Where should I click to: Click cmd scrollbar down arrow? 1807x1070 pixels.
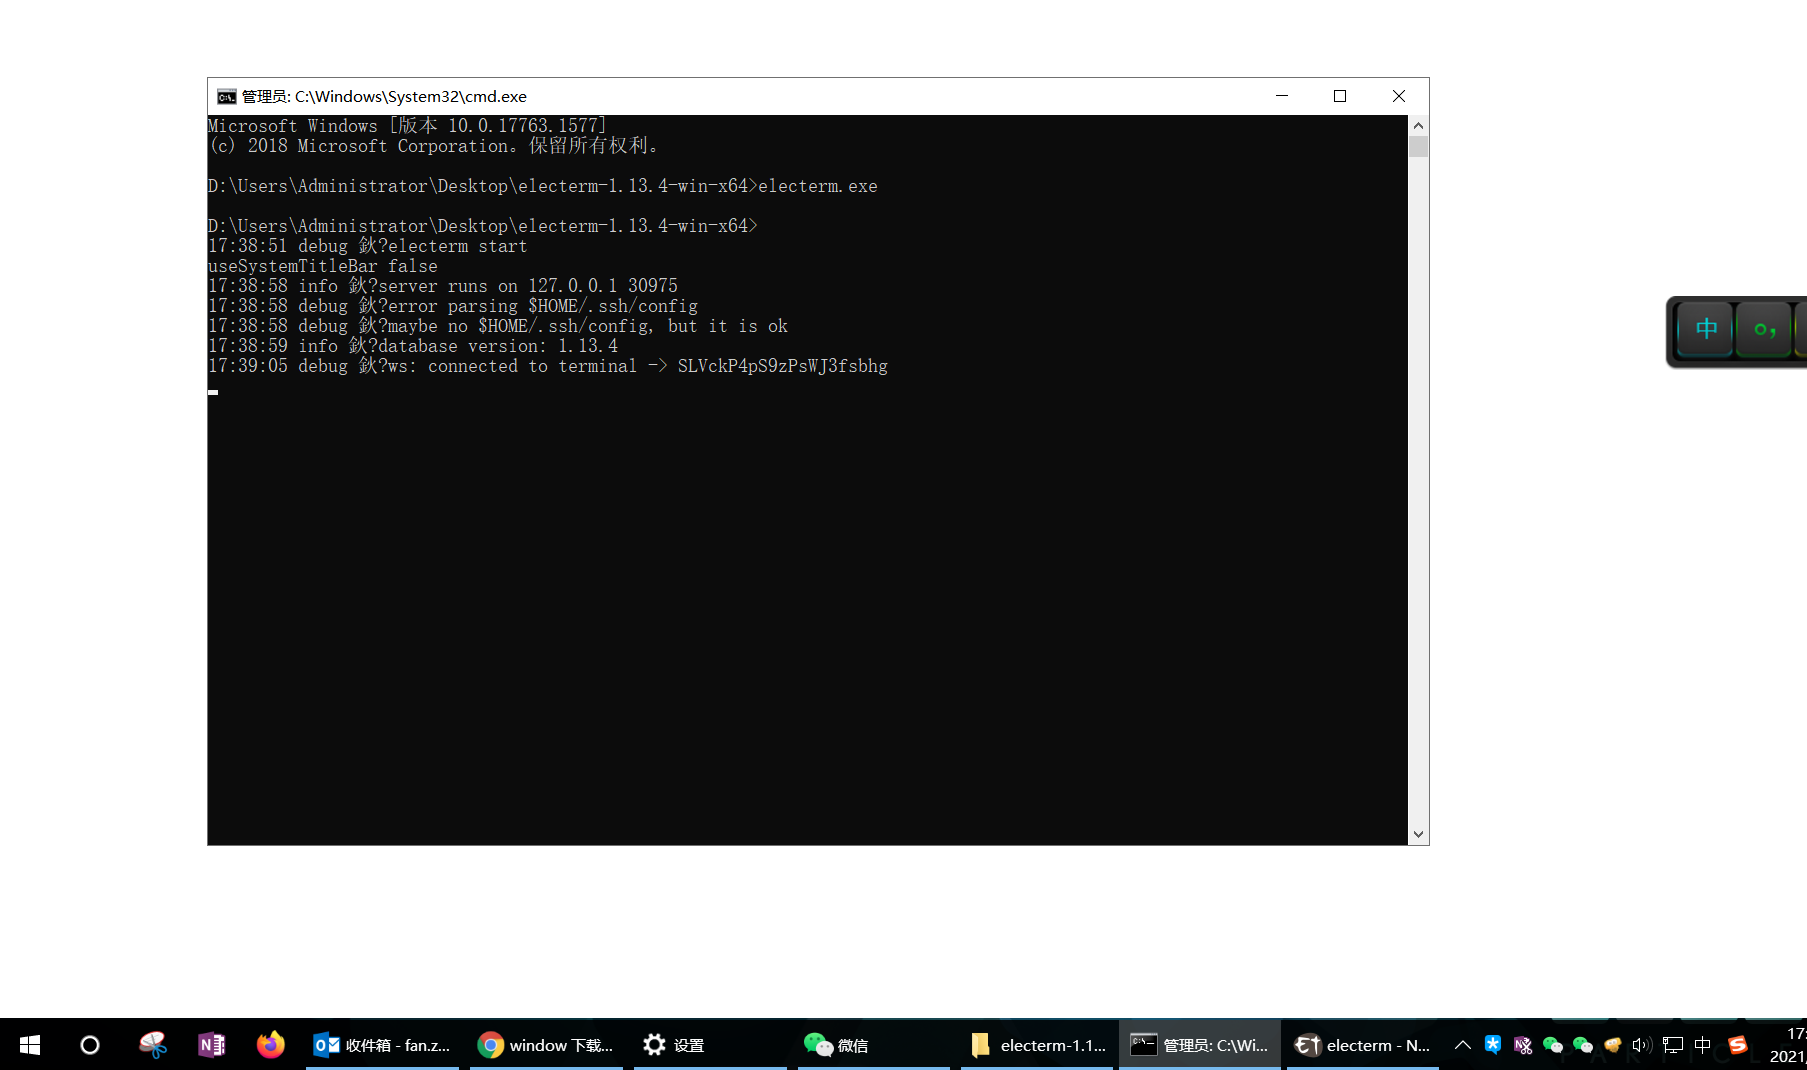1418,834
